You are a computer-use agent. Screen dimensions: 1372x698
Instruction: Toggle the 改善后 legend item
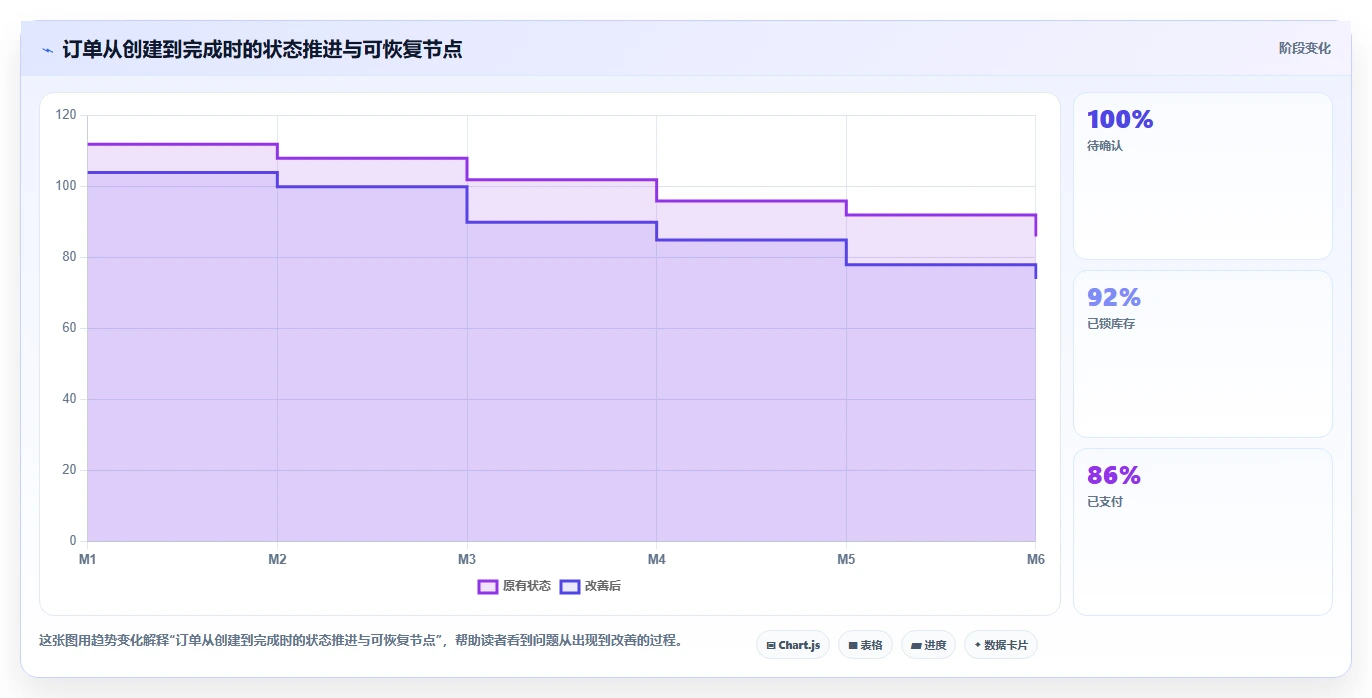click(x=590, y=586)
